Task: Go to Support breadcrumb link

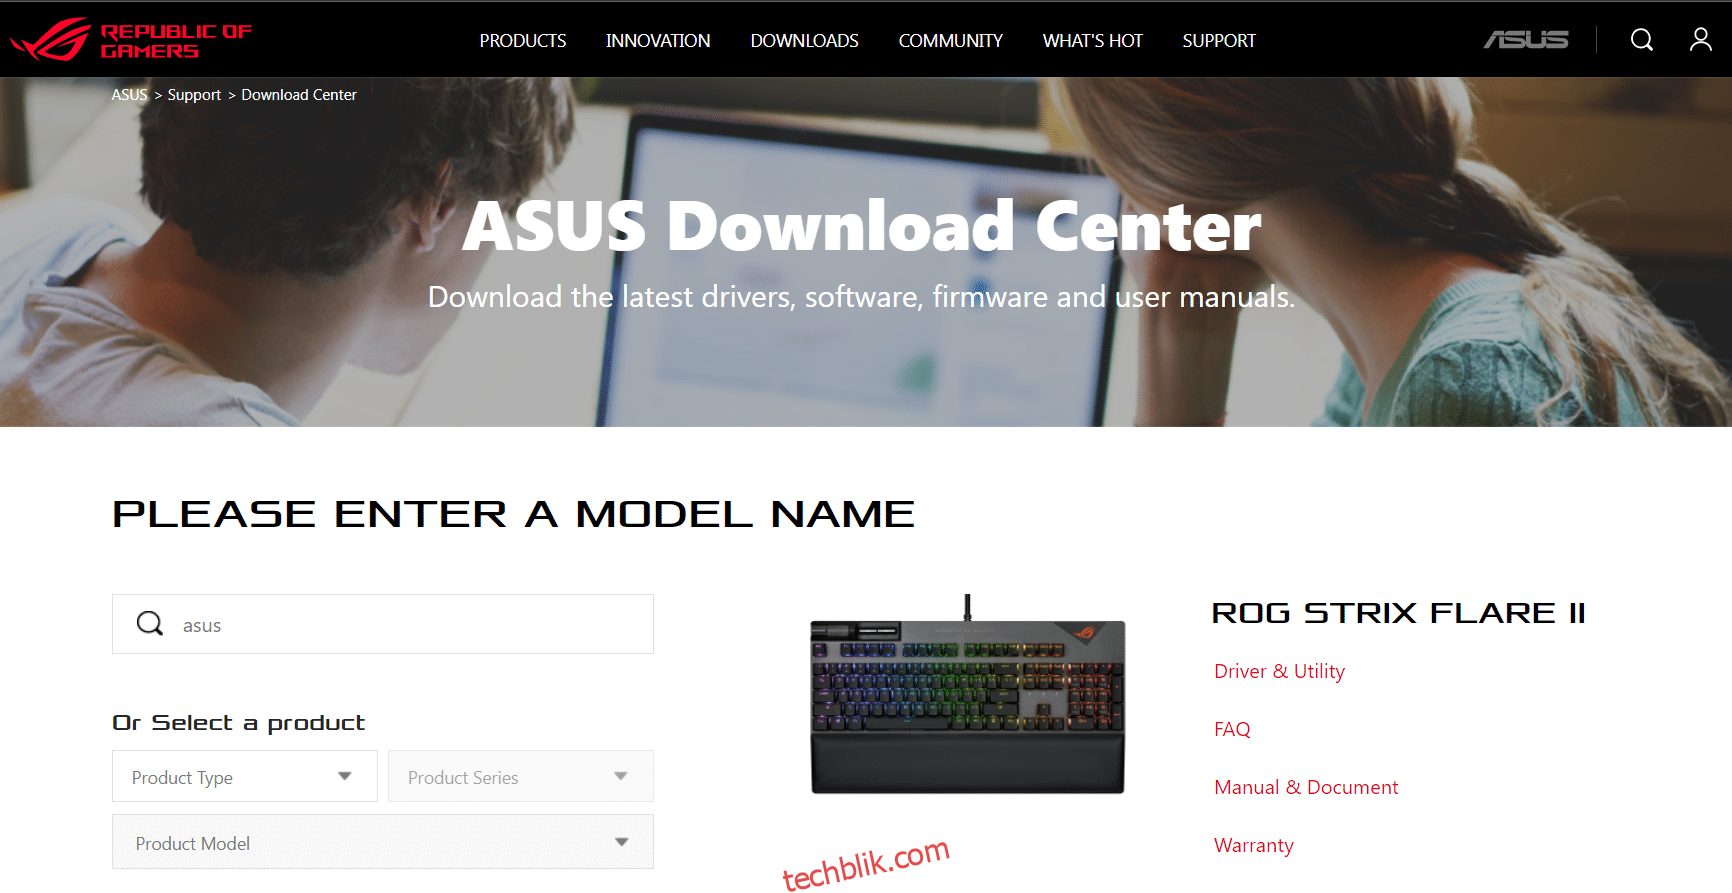Action: pos(194,95)
